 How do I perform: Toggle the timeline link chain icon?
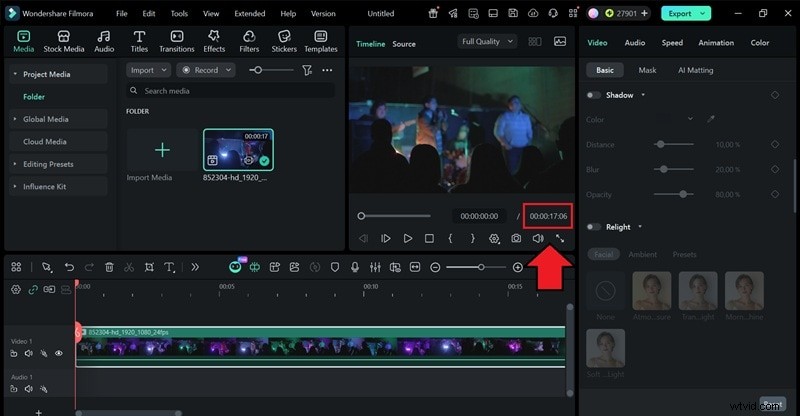(x=33, y=289)
